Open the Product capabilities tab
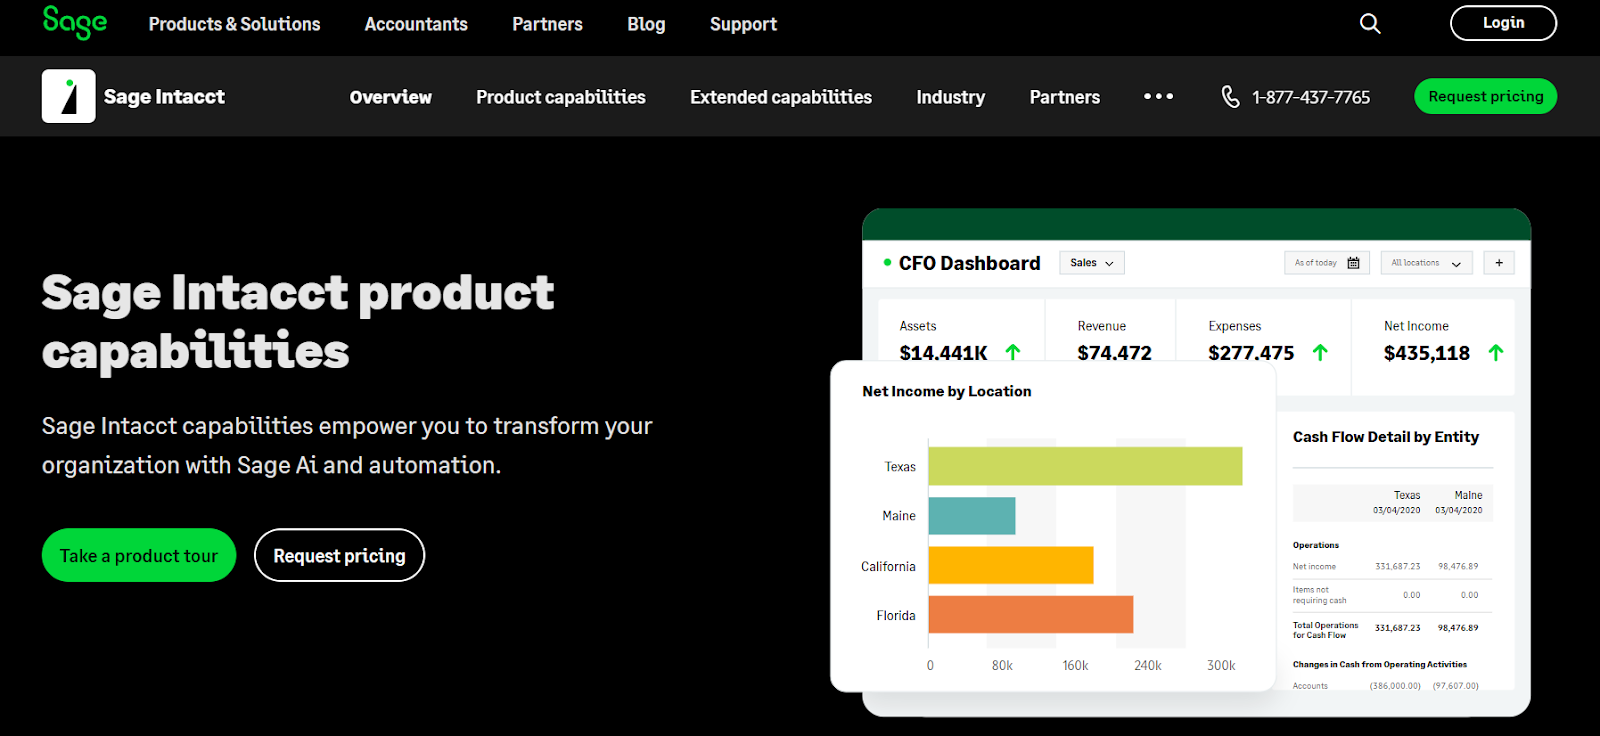Viewport: 1600px width, 736px height. [x=560, y=97]
